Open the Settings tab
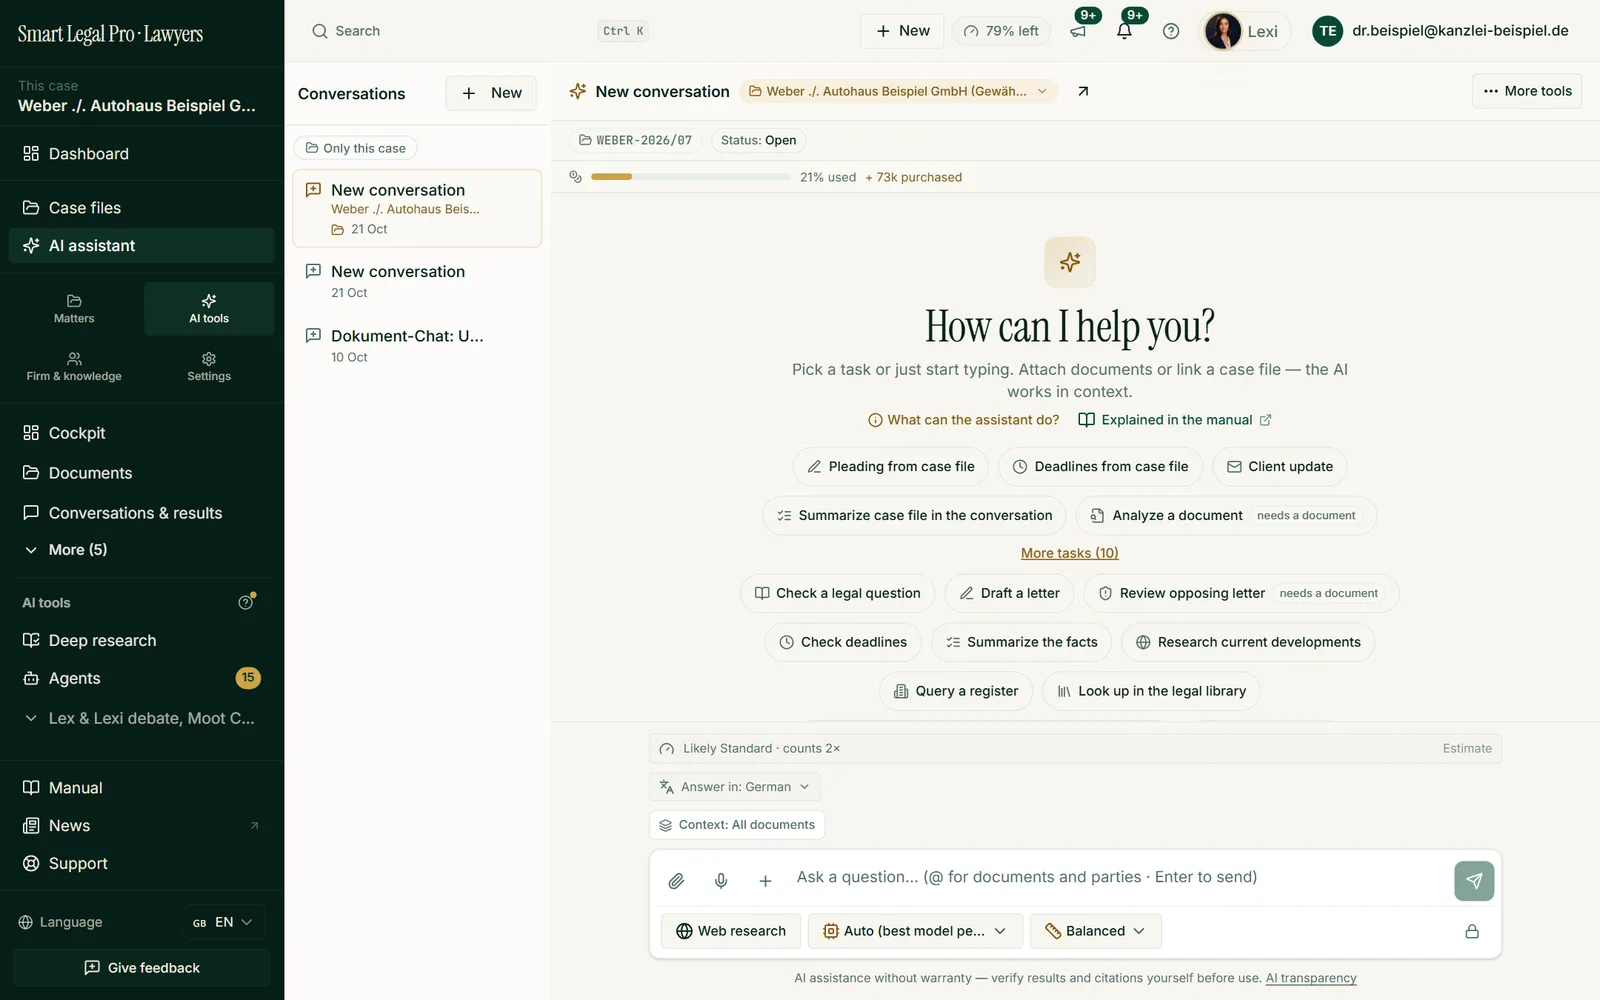The image size is (1600, 1000). pyautogui.click(x=209, y=366)
